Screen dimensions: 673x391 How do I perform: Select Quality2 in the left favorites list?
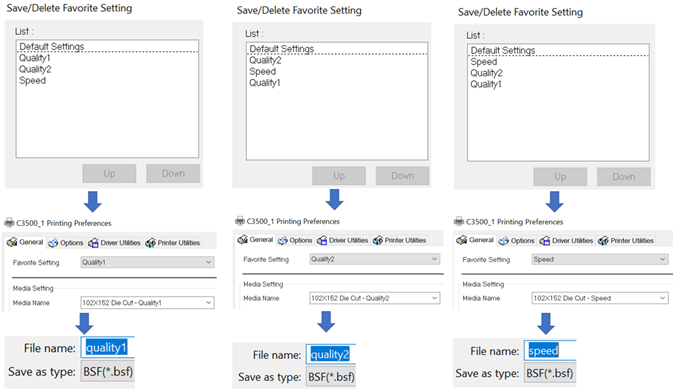tap(35, 69)
